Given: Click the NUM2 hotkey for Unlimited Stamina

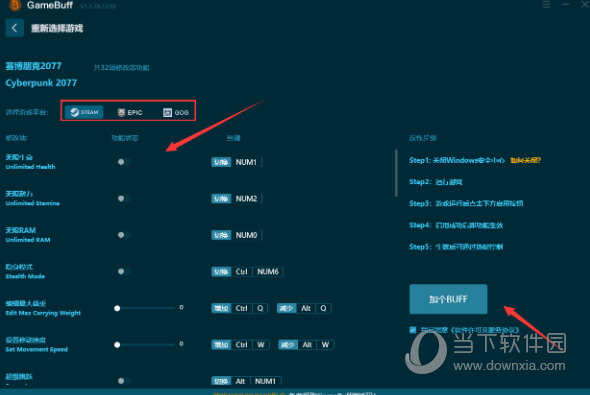Looking at the screenshot, I should tap(246, 199).
